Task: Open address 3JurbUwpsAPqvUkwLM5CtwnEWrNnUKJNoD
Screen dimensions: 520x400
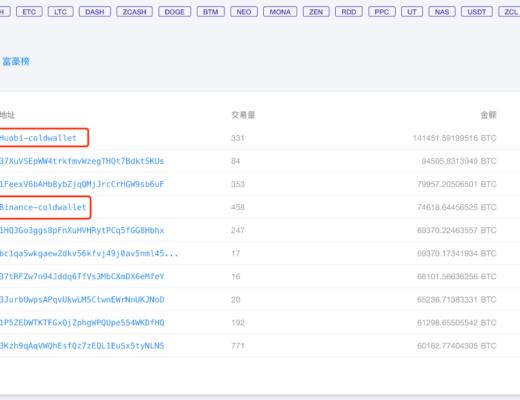Action: pyautogui.click(x=82, y=299)
